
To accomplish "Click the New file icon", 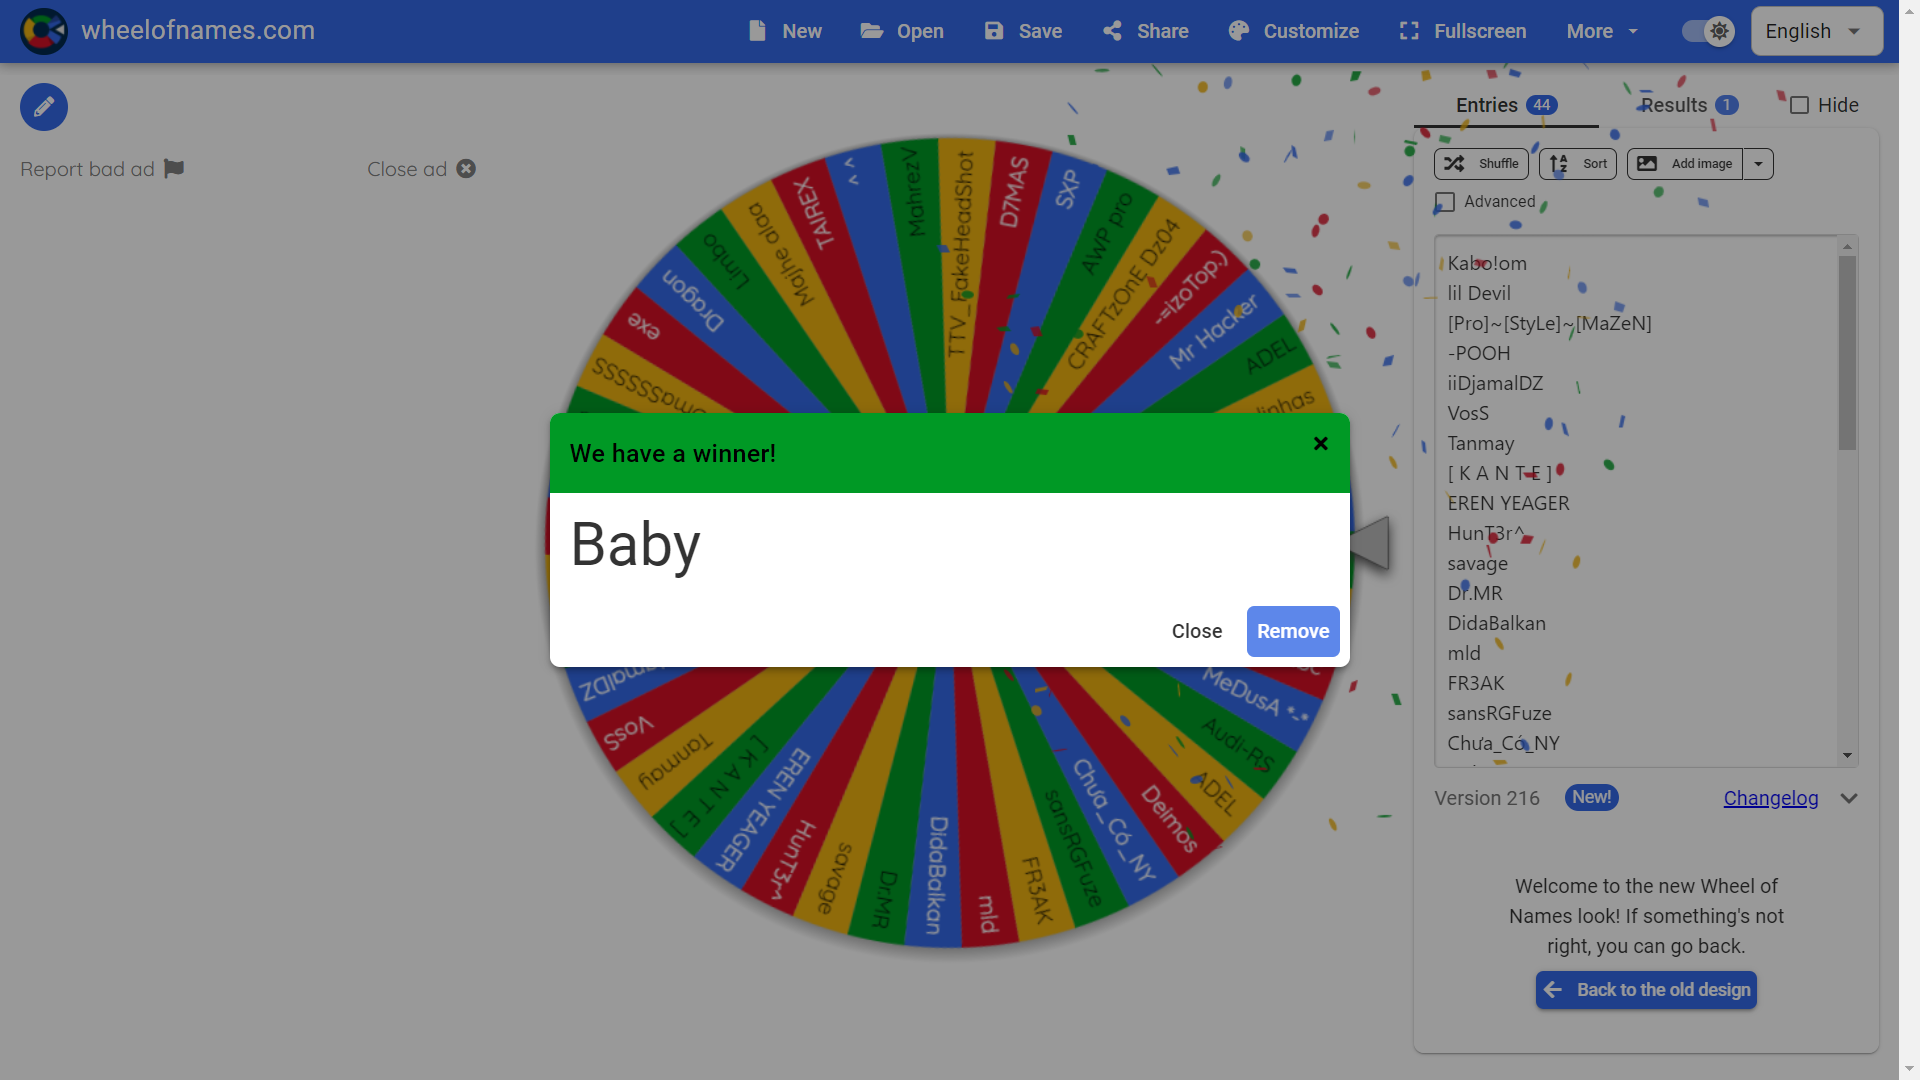I will pyautogui.click(x=758, y=31).
